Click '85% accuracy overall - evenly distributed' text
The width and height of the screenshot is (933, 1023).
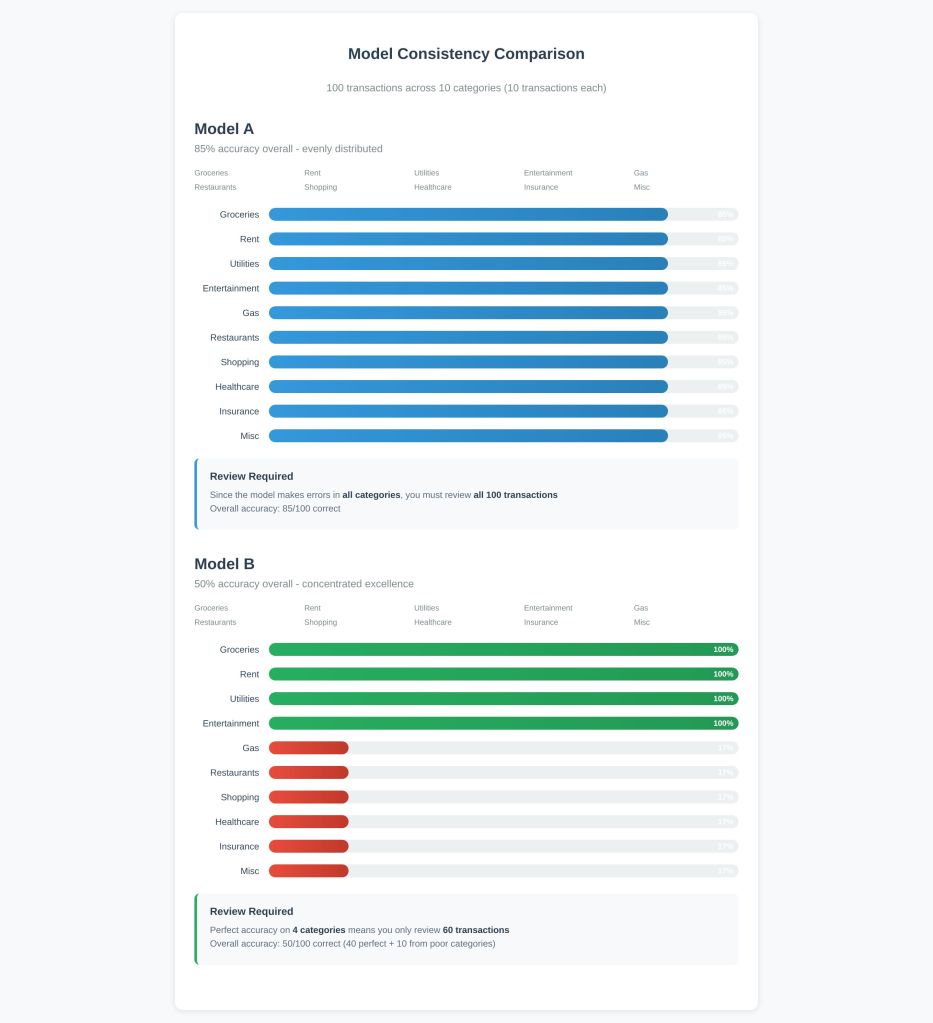coord(288,149)
